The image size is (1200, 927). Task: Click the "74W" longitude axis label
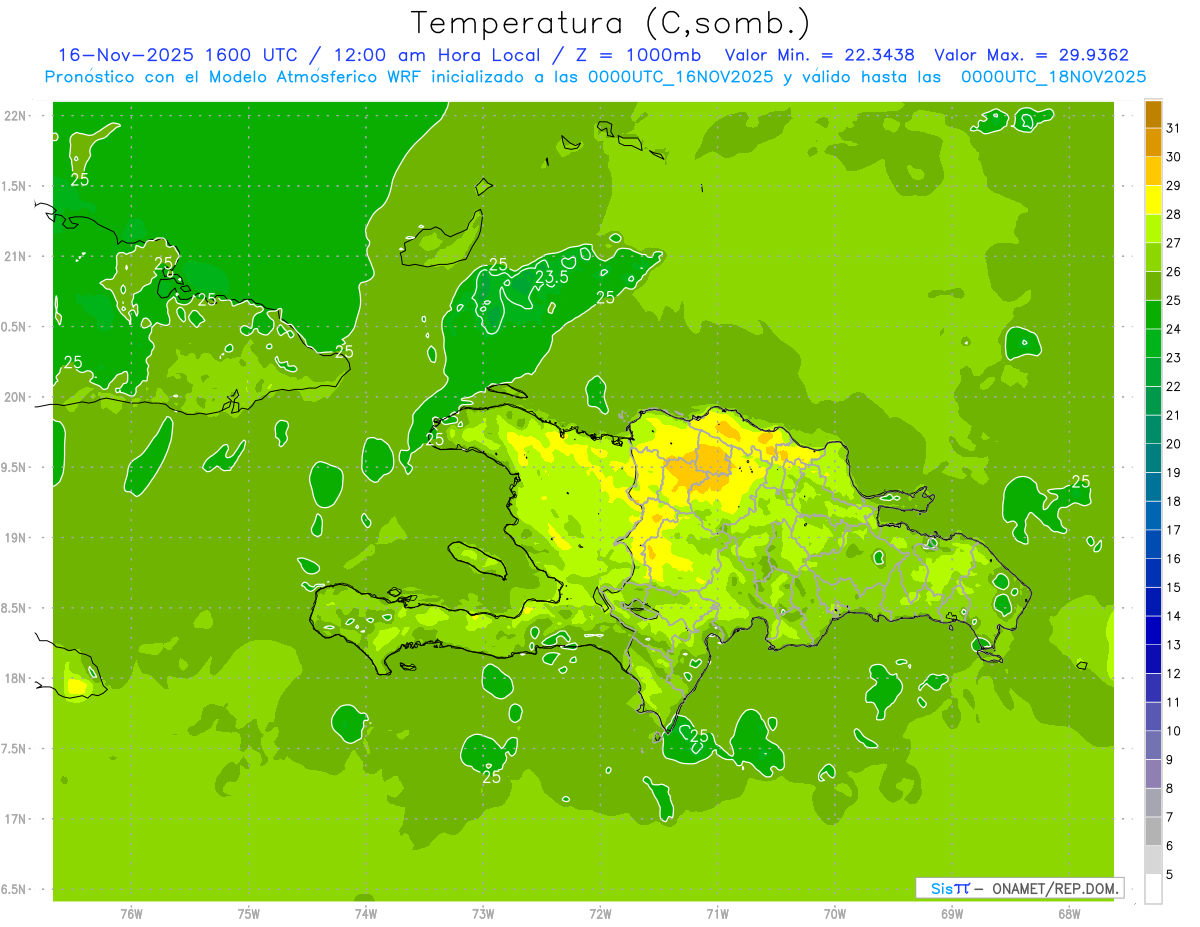pyautogui.click(x=366, y=913)
